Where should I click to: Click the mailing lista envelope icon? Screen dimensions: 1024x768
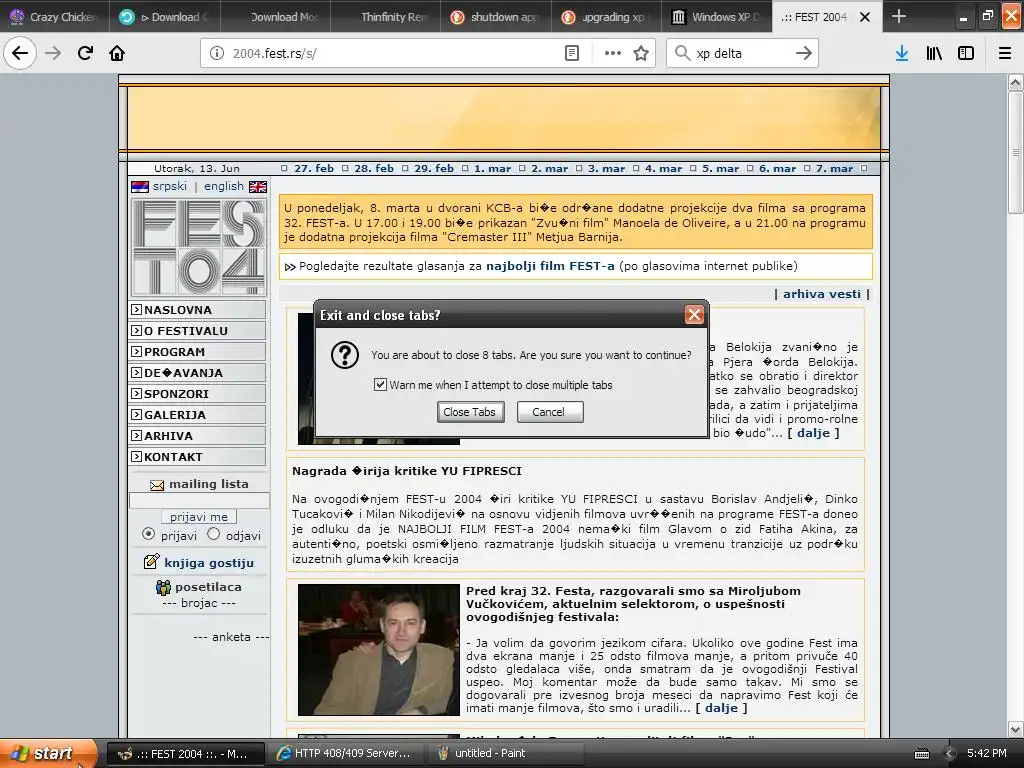tap(157, 485)
